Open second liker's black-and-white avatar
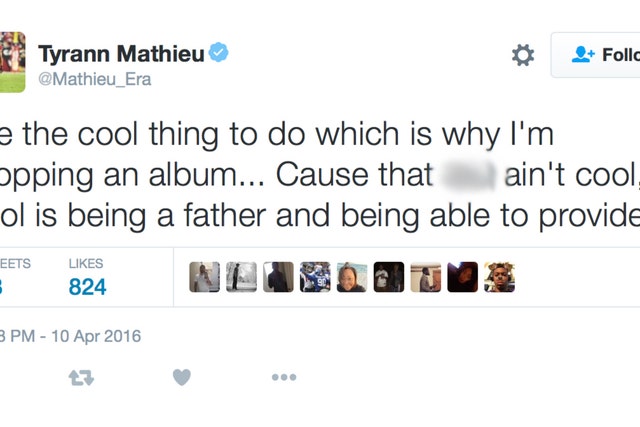 click(241, 277)
